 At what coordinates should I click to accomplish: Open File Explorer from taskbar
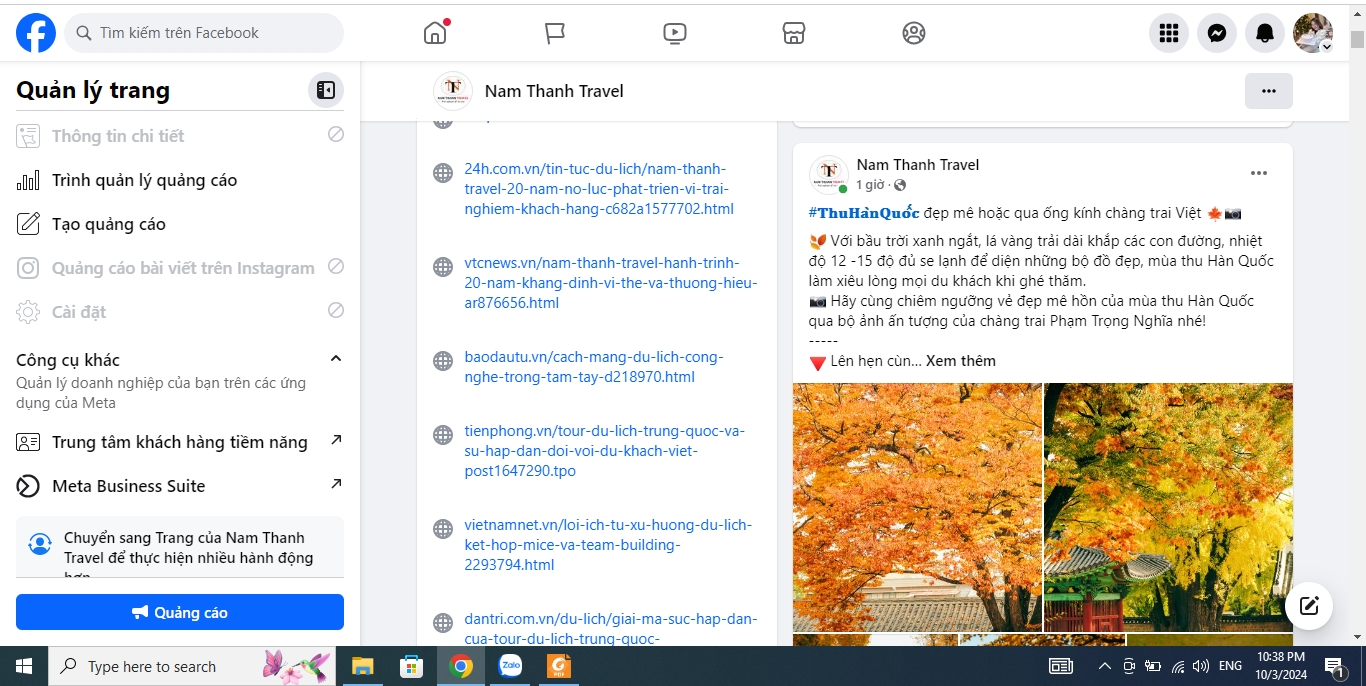coord(362,666)
